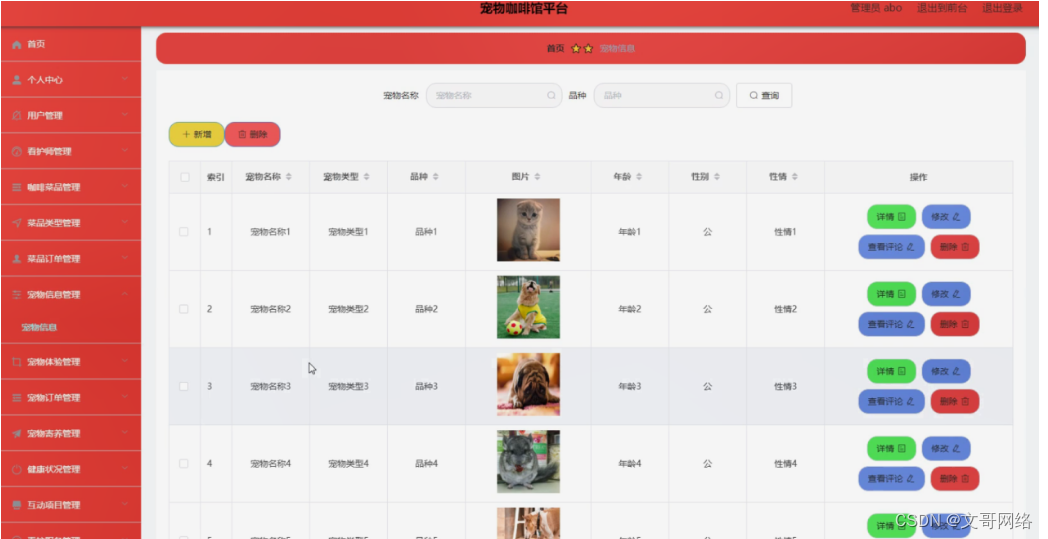Click the 查询 search button
This screenshot has width=1048, height=539.
pyautogui.click(x=764, y=96)
